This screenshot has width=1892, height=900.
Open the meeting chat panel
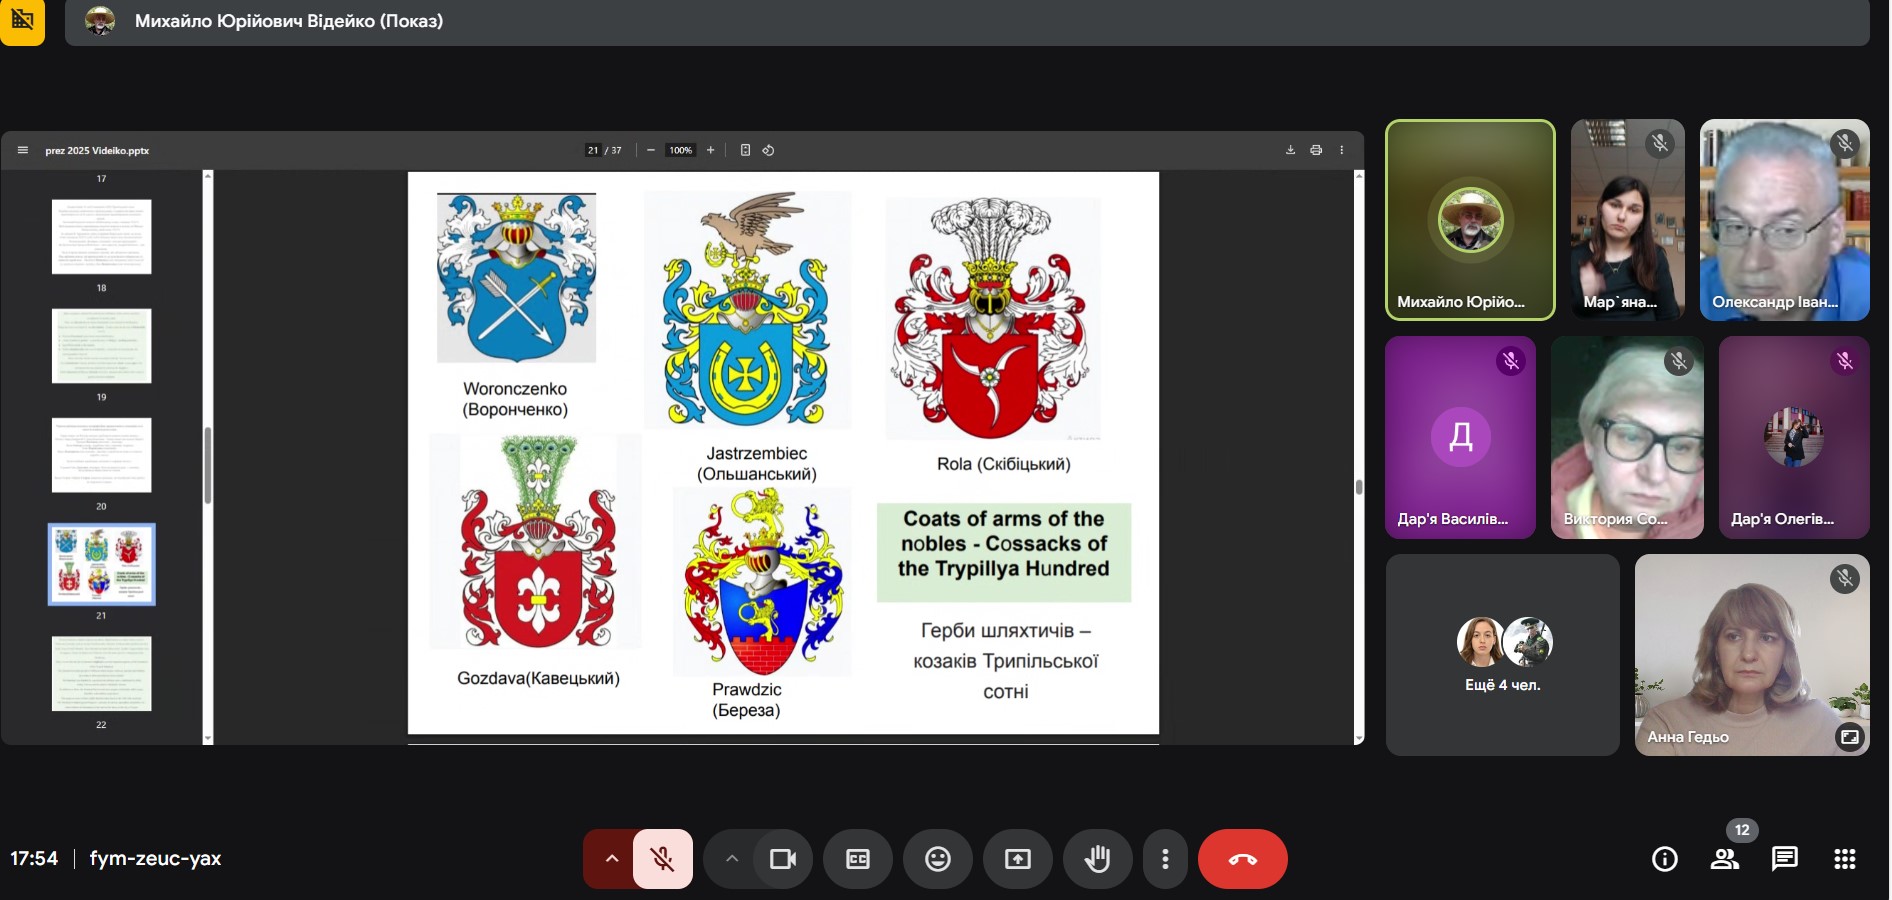(1784, 859)
